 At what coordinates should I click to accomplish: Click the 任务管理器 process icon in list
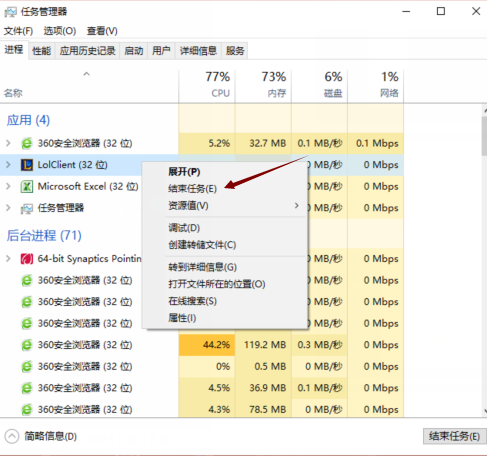click(27, 208)
